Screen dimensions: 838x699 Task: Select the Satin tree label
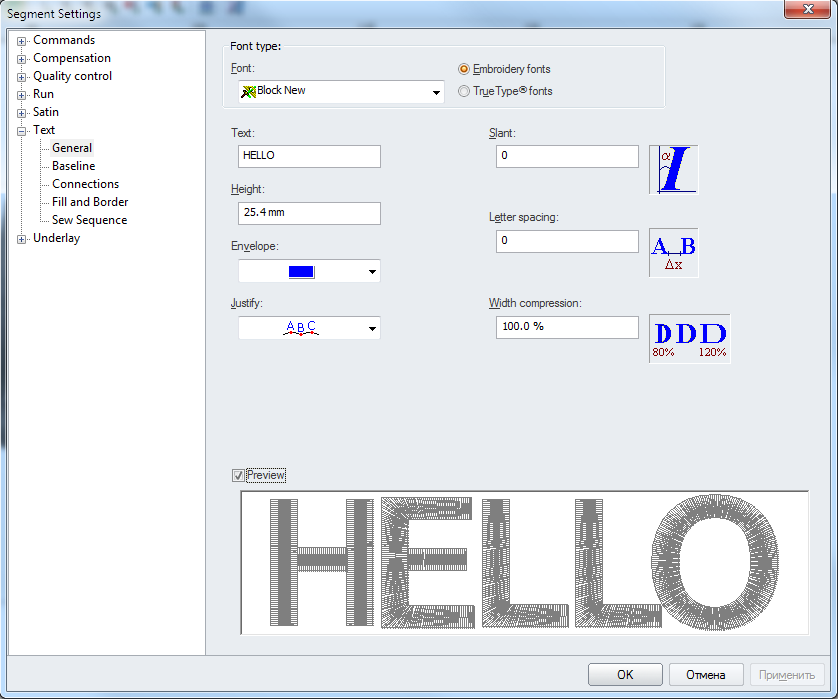46,112
